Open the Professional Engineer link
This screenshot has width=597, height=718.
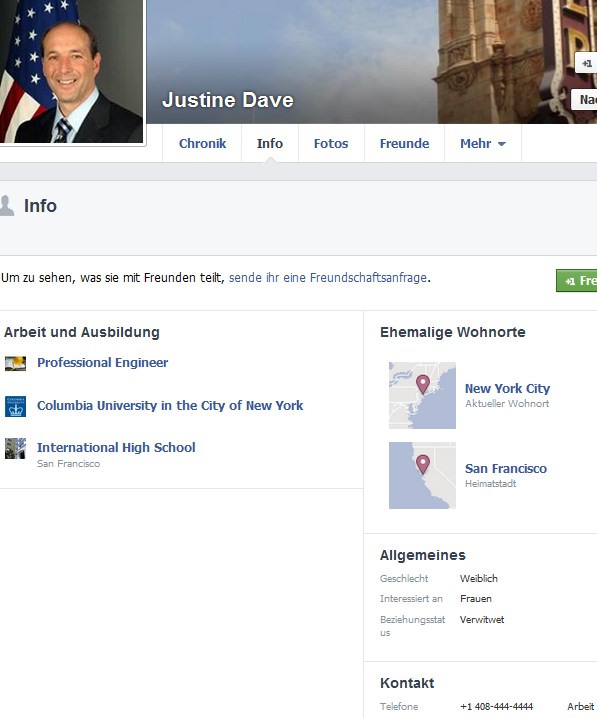coord(103,363)
